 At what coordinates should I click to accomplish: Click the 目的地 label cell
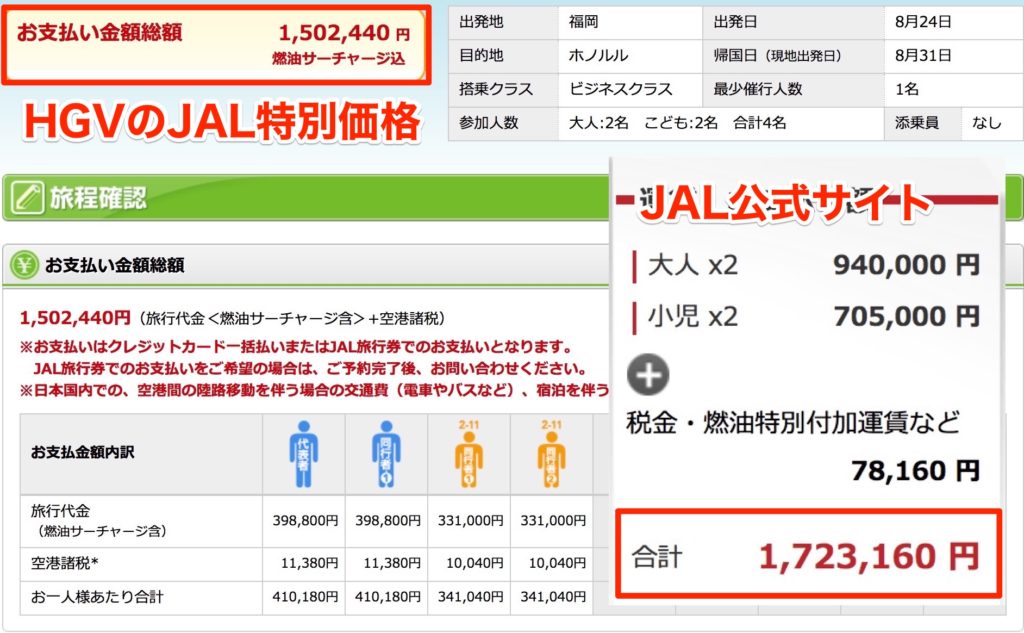[x=504, y=56]
